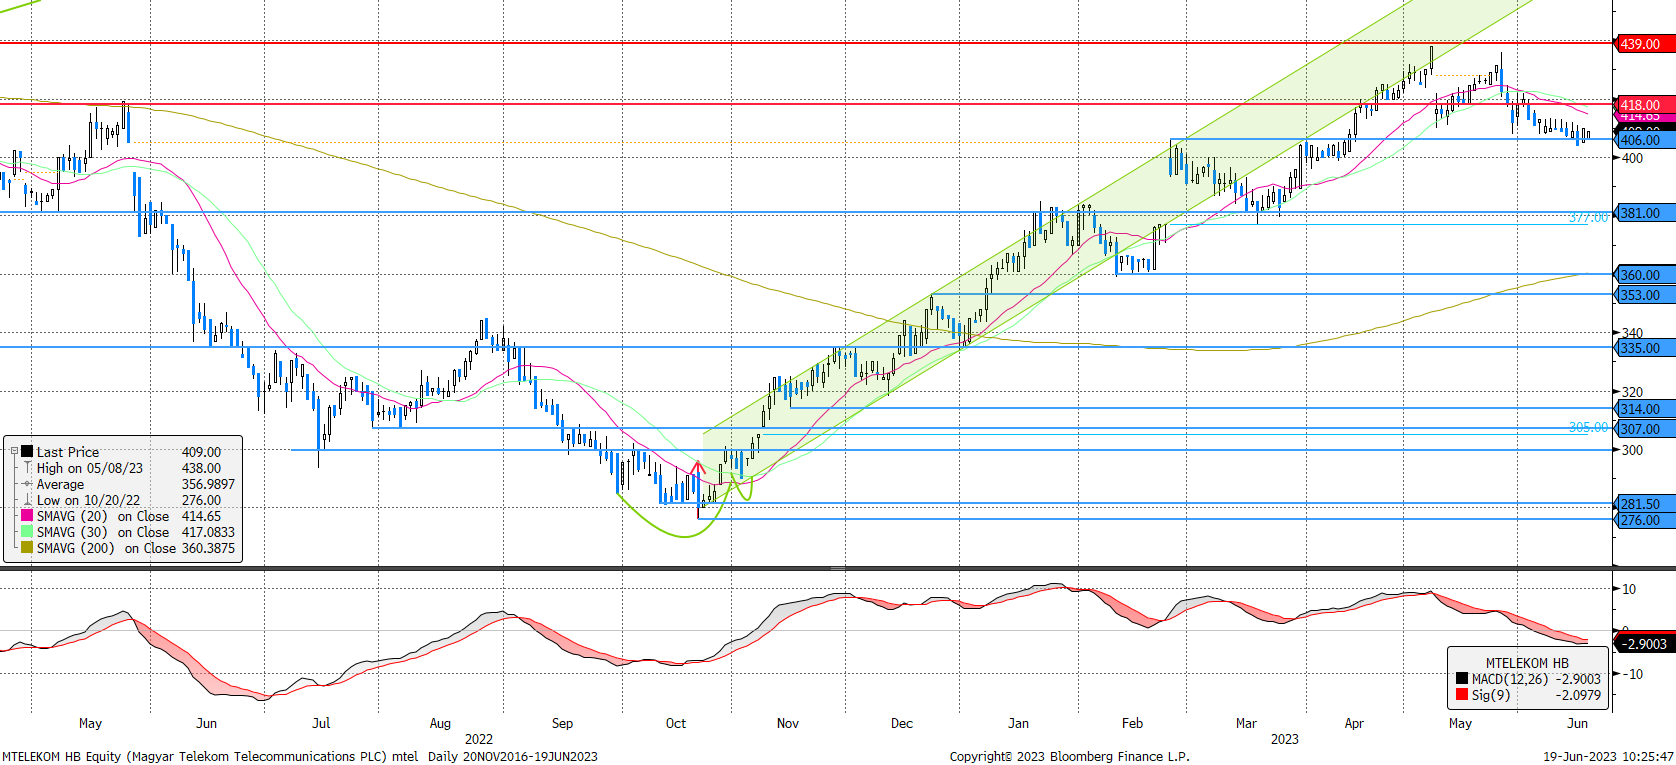Image resolution: width=1676 pixels, height=765 pixels.
Task: Click the blue 314.00 price level tag
Action: point(1645,409)
